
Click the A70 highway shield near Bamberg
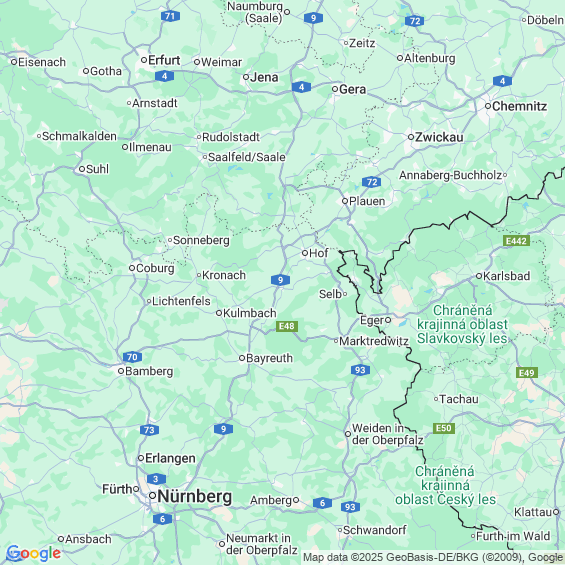point(132,357)
